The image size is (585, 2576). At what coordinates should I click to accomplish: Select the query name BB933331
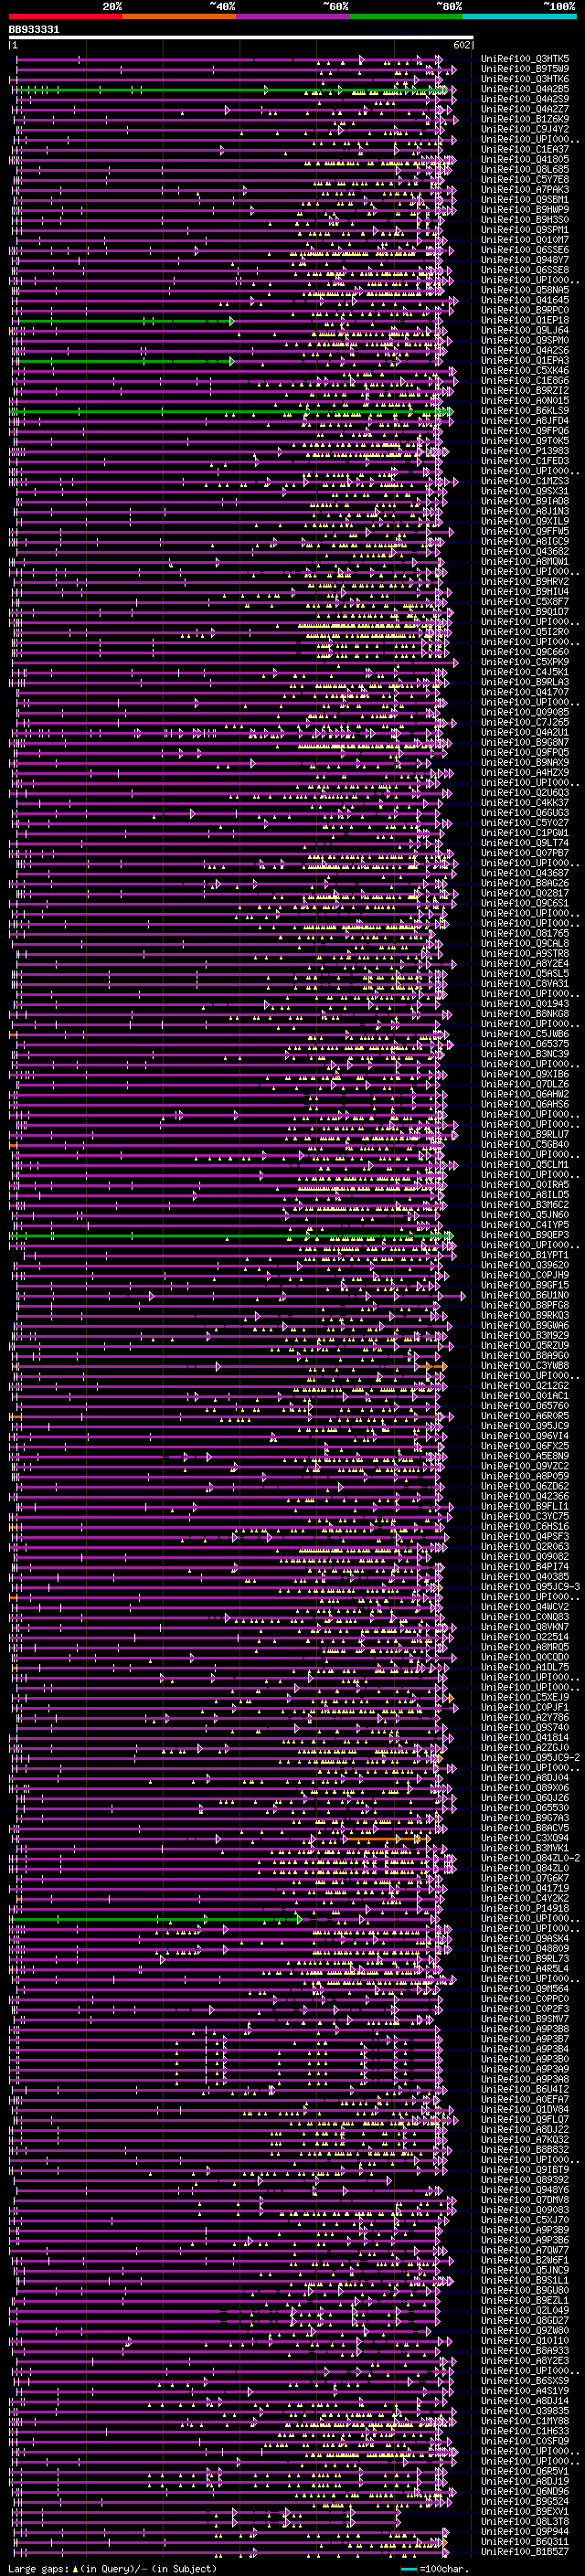[34, 30]
